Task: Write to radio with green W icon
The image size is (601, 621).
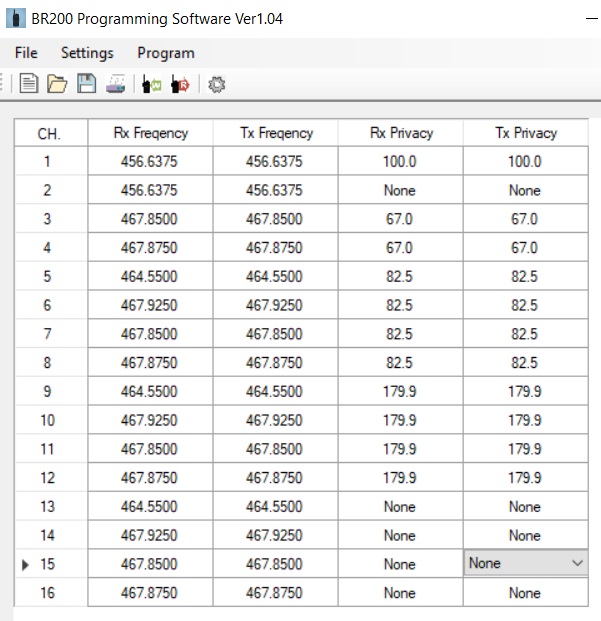Action: pyautogui.click(x=152, y=84)
